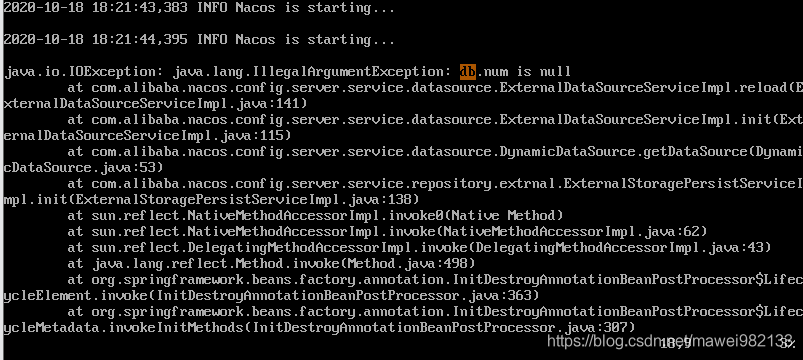Click the "Method.java:498" stack frame
This screenshot has height=360, width=803.
[x=407, y=264]
